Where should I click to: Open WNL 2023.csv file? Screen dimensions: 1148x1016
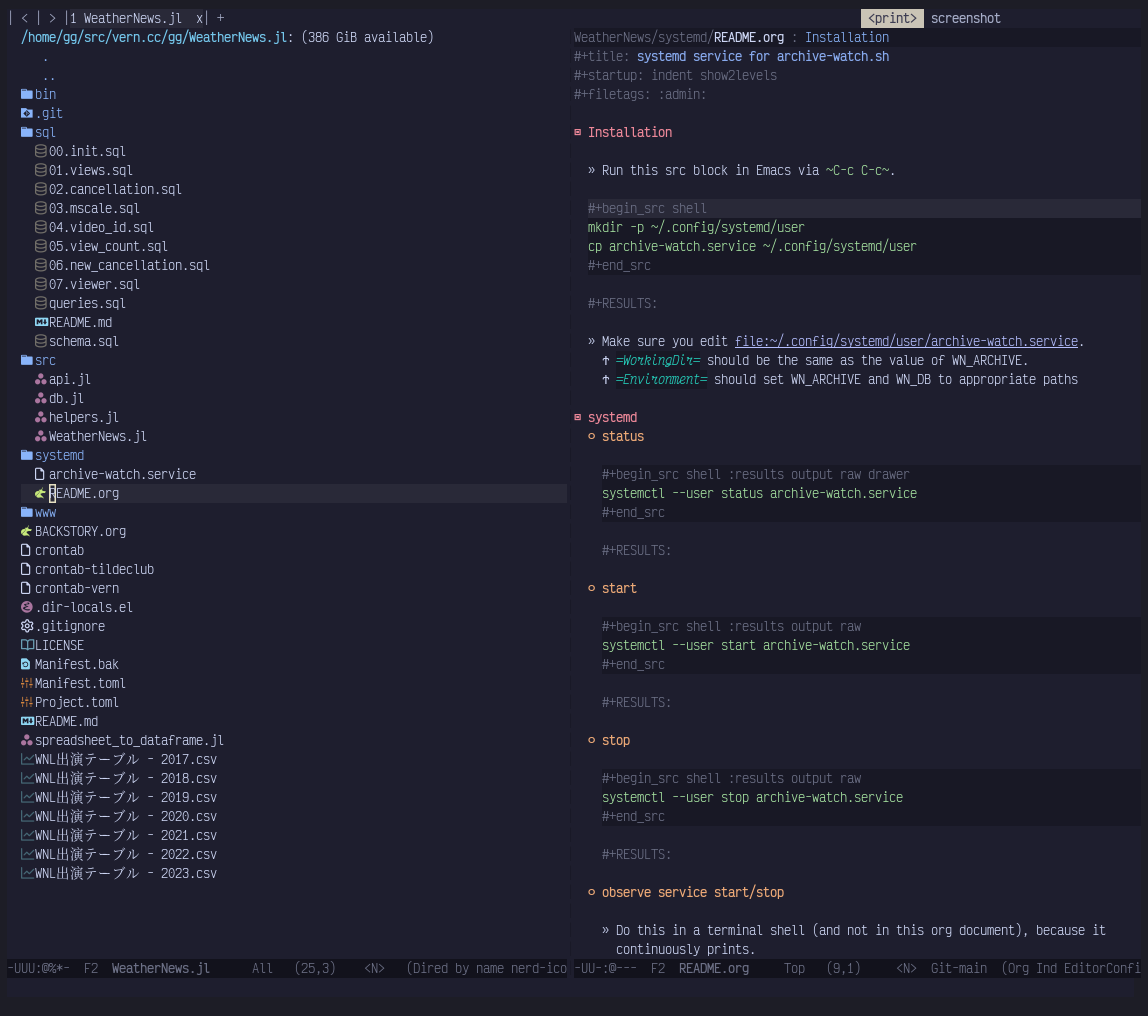[125, 874]
